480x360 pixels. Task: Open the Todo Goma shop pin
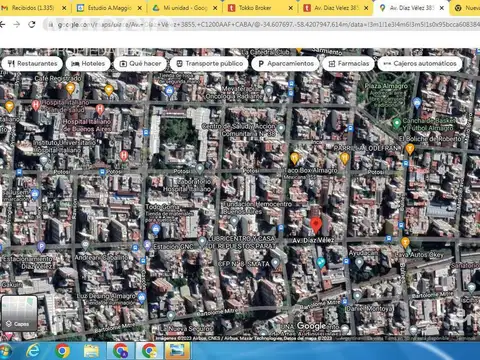(156, 230)
